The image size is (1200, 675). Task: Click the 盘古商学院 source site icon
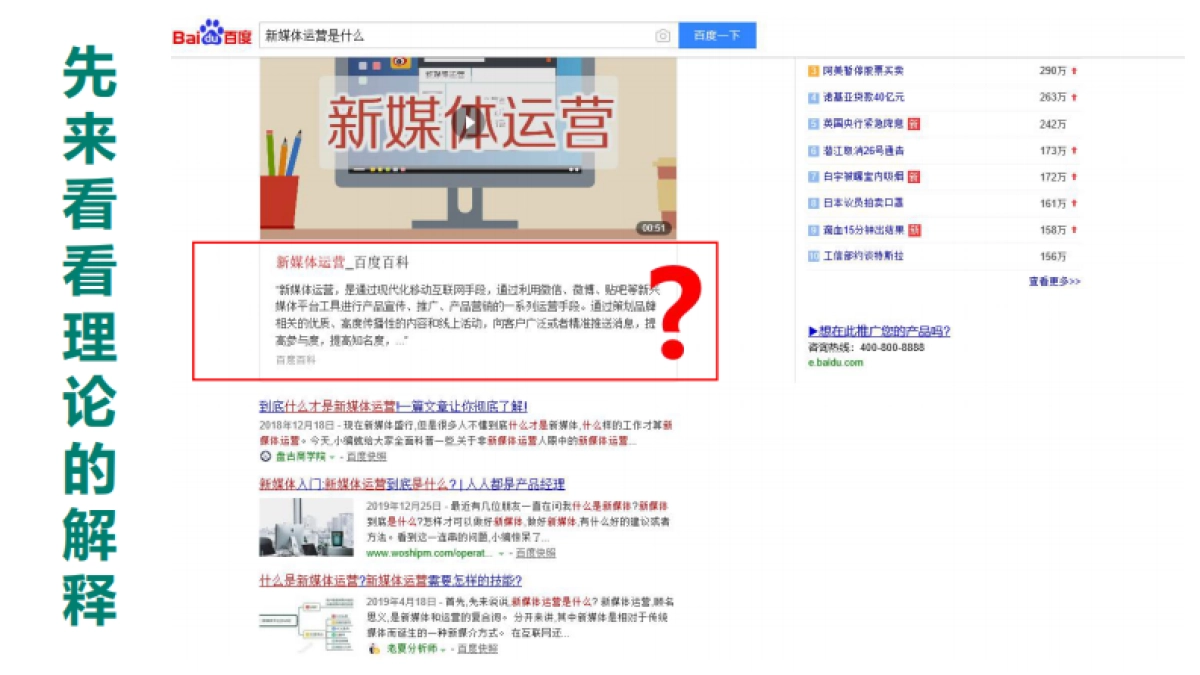[x=265, y=456]
